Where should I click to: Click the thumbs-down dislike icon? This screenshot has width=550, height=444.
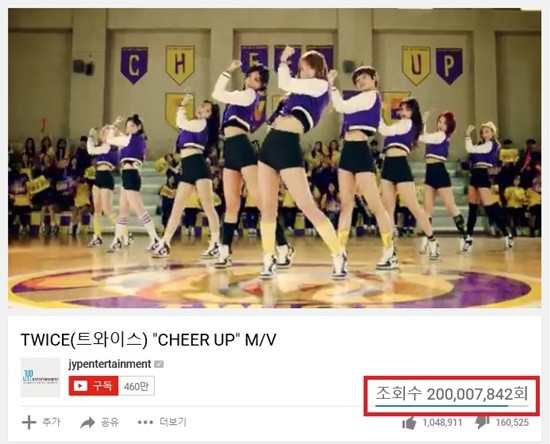482,422
